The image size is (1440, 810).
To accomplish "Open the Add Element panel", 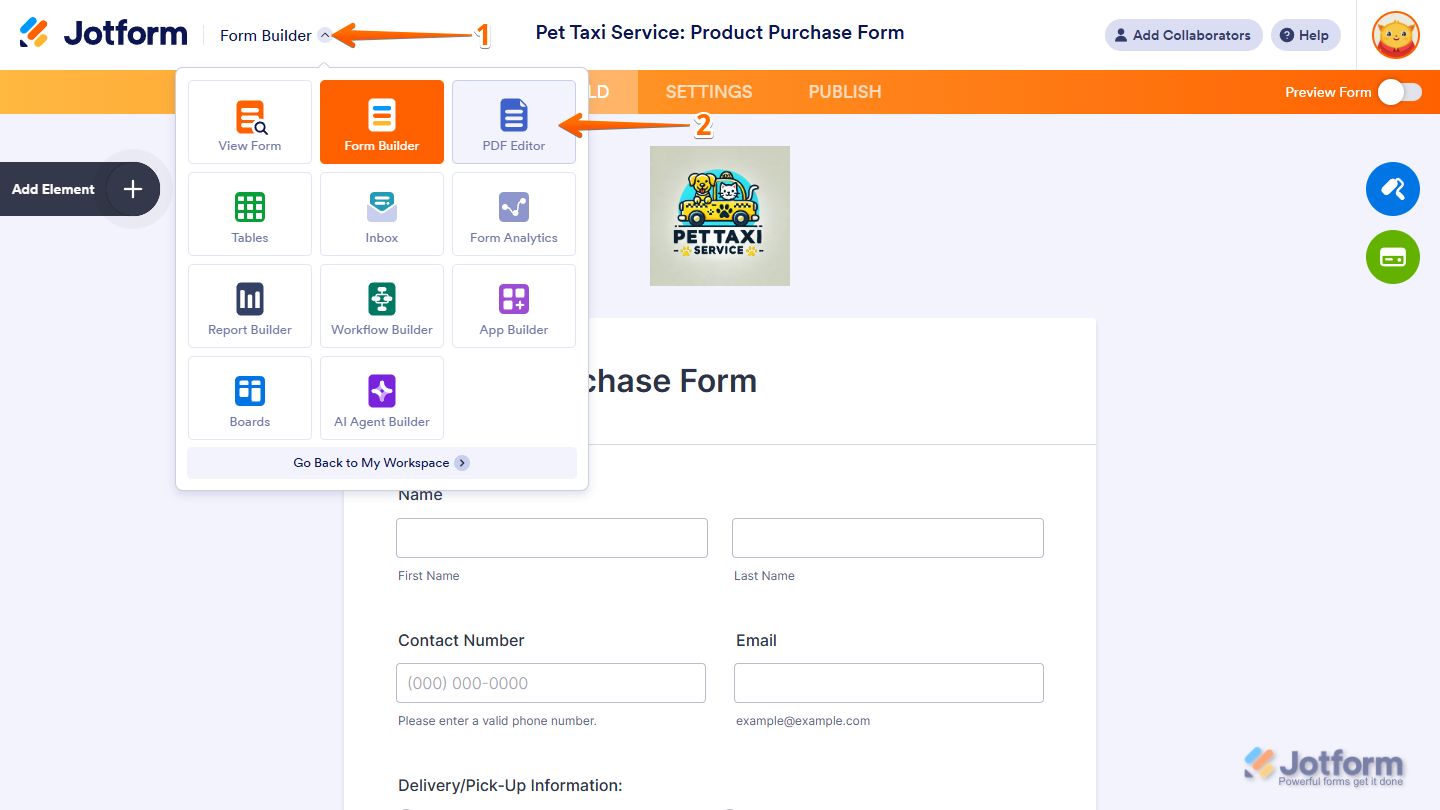I will (80, 189).
